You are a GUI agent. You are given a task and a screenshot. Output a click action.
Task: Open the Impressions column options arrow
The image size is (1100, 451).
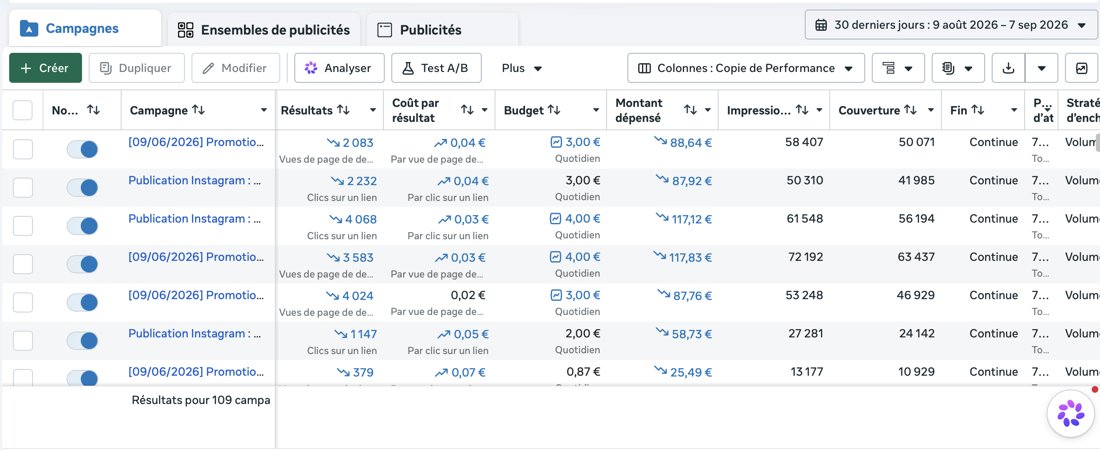coord(819,110)
